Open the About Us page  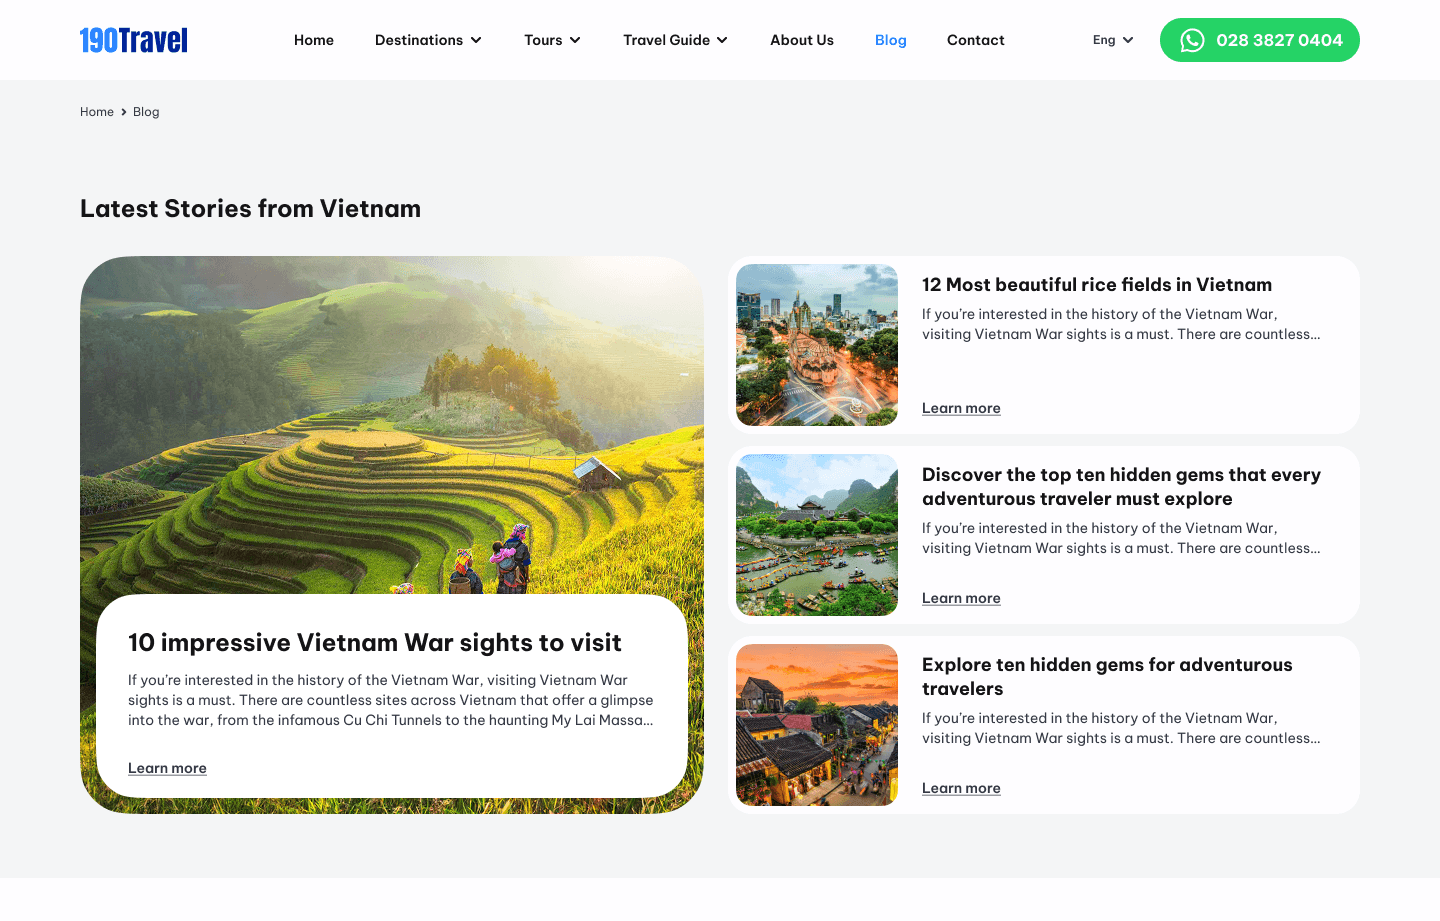point(802,40)
